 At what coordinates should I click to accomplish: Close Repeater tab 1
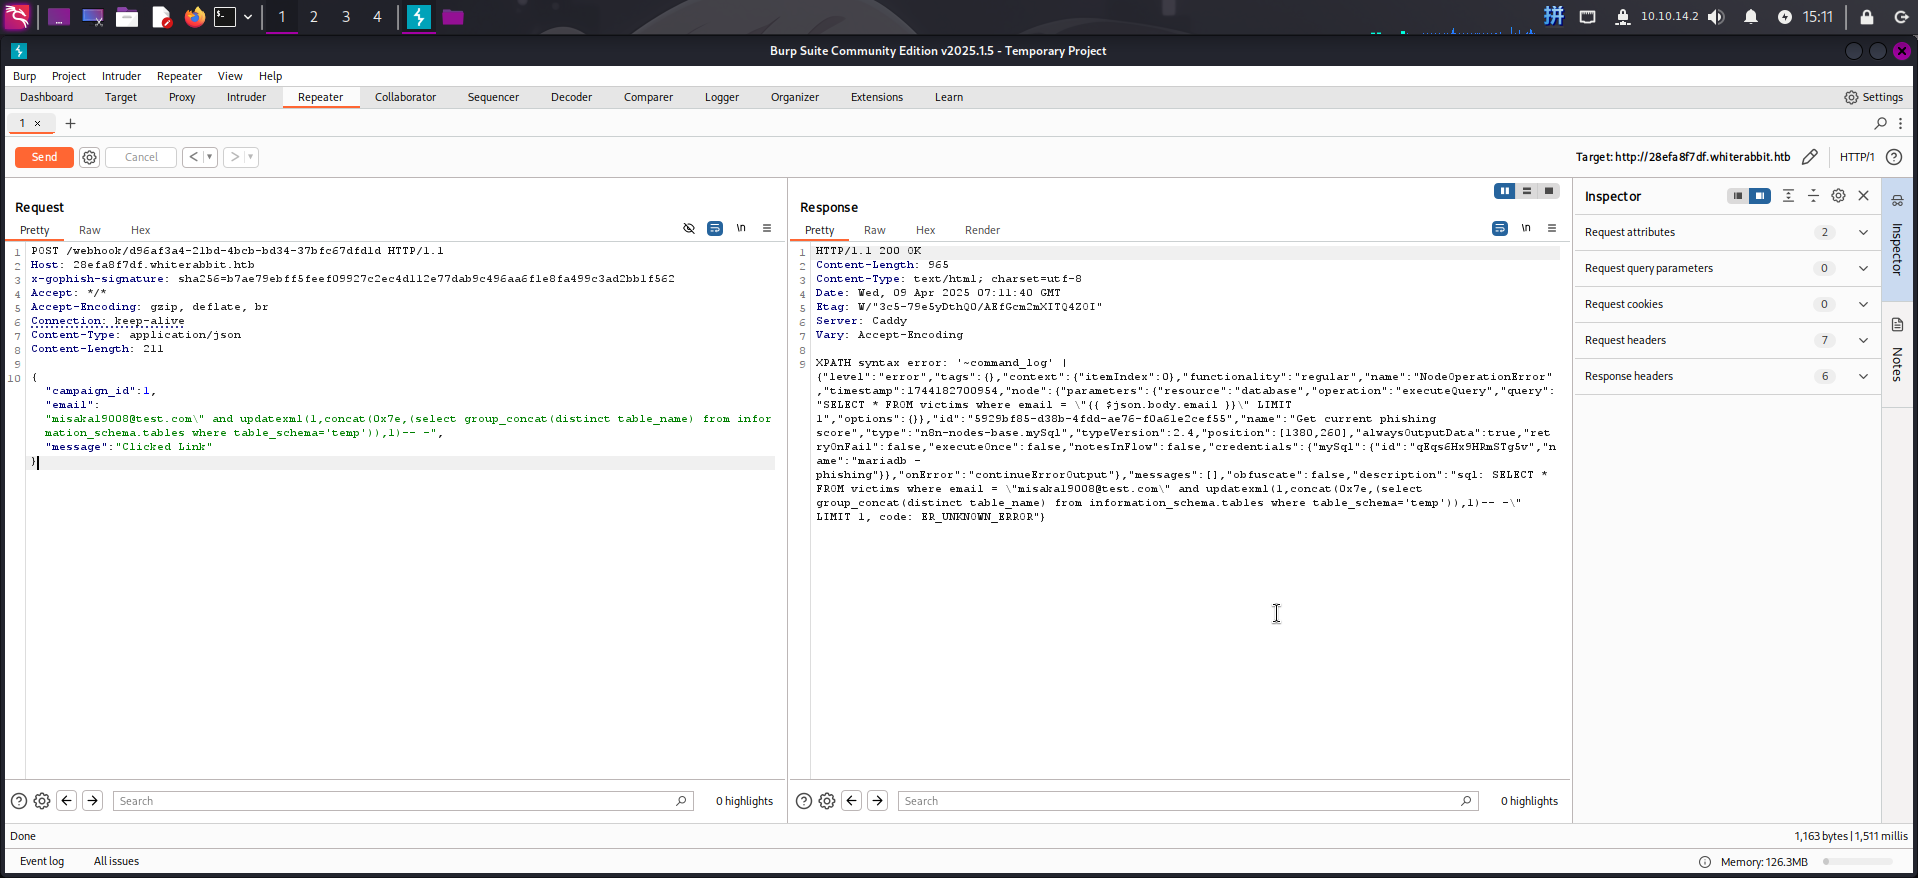click(38, 123)
